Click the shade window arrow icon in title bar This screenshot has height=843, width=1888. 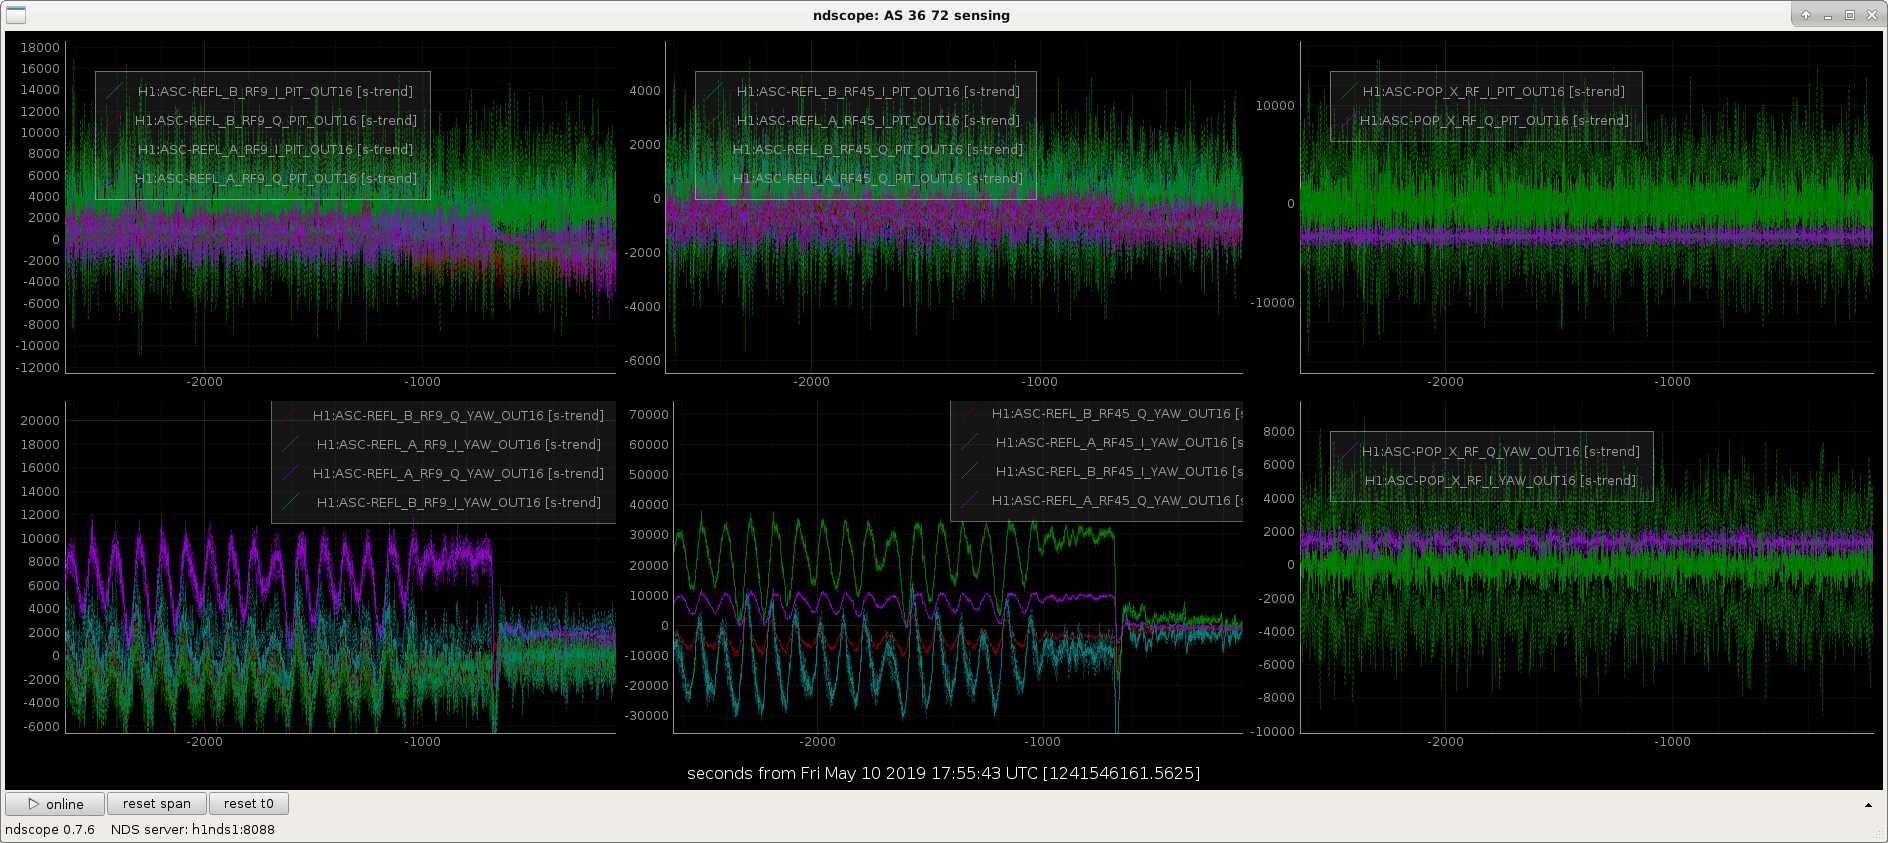tap(1806, 15)
